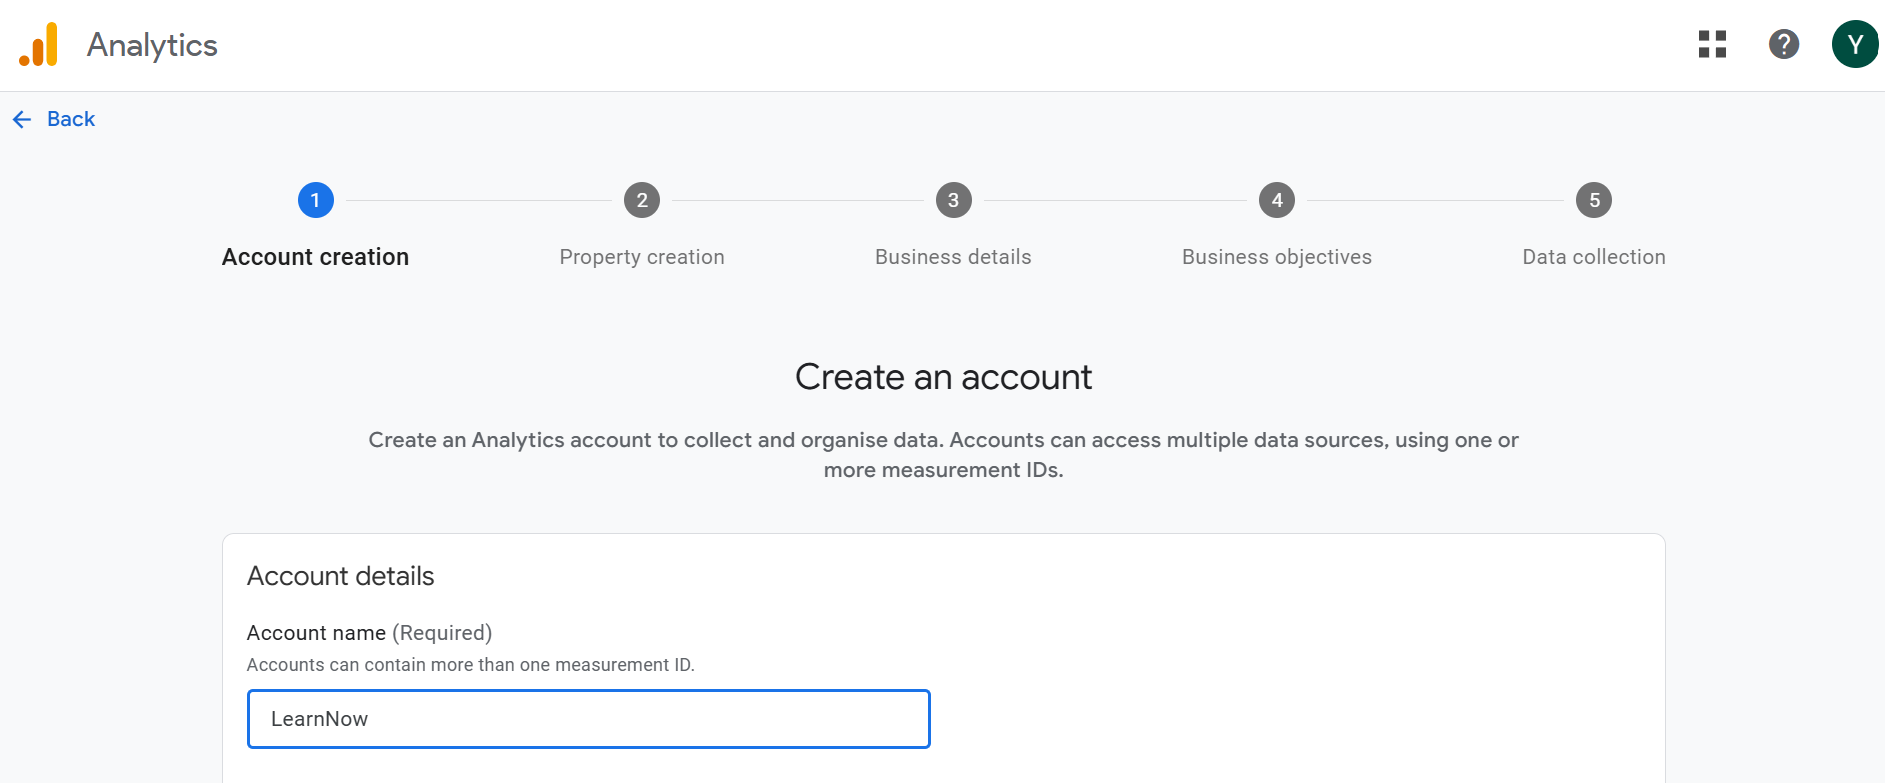This screenshot has width=1885, height=783.
Task: Focus the Account name input field
Action: (588, 719)
